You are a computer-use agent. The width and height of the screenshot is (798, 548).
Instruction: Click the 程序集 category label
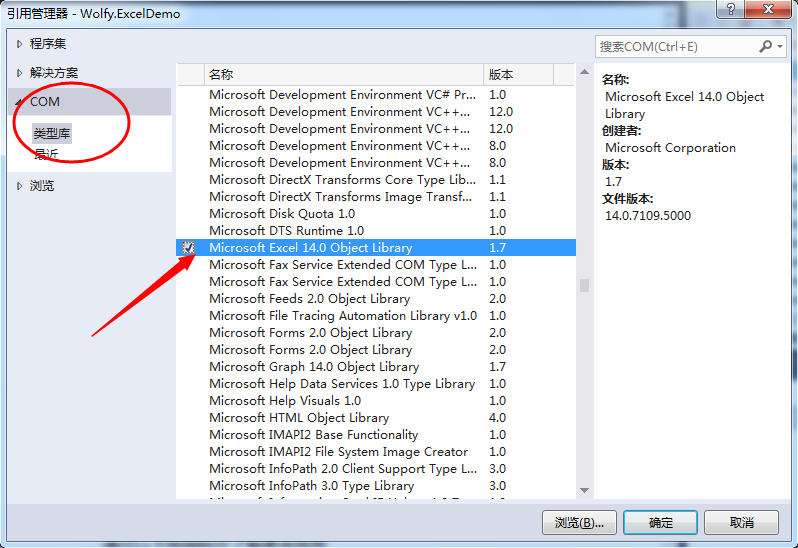pos(48,44)
